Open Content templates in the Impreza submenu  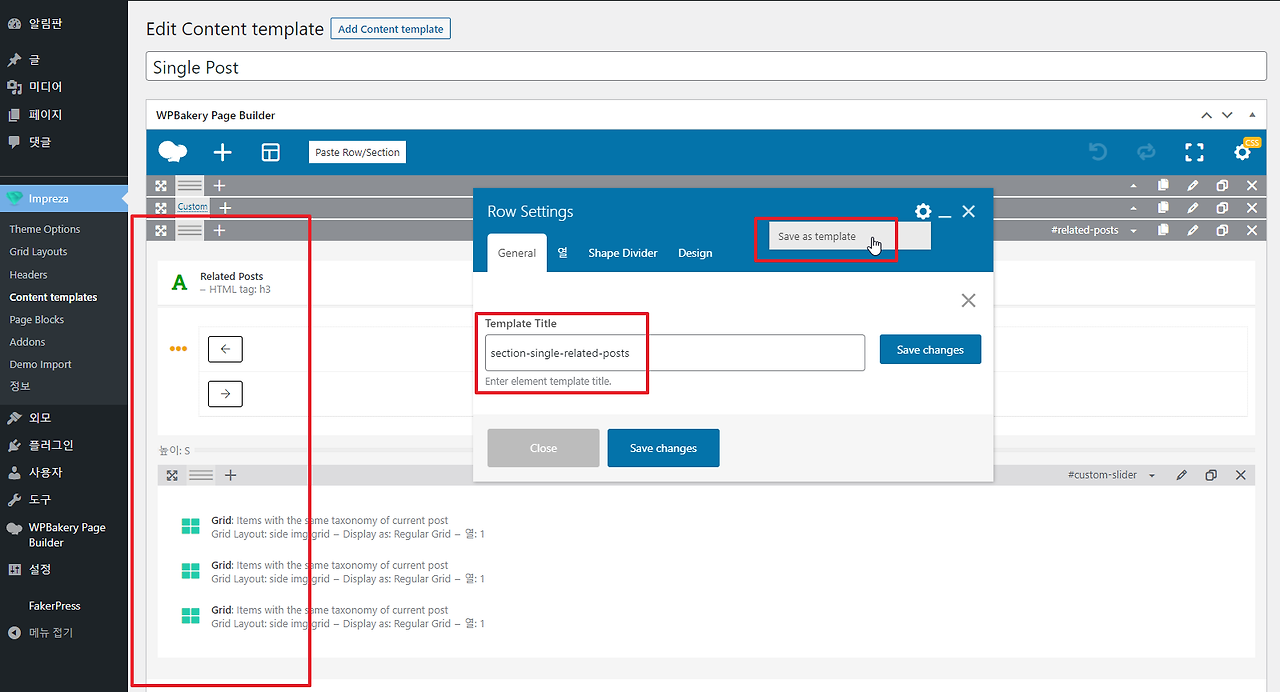click(54, 297)
